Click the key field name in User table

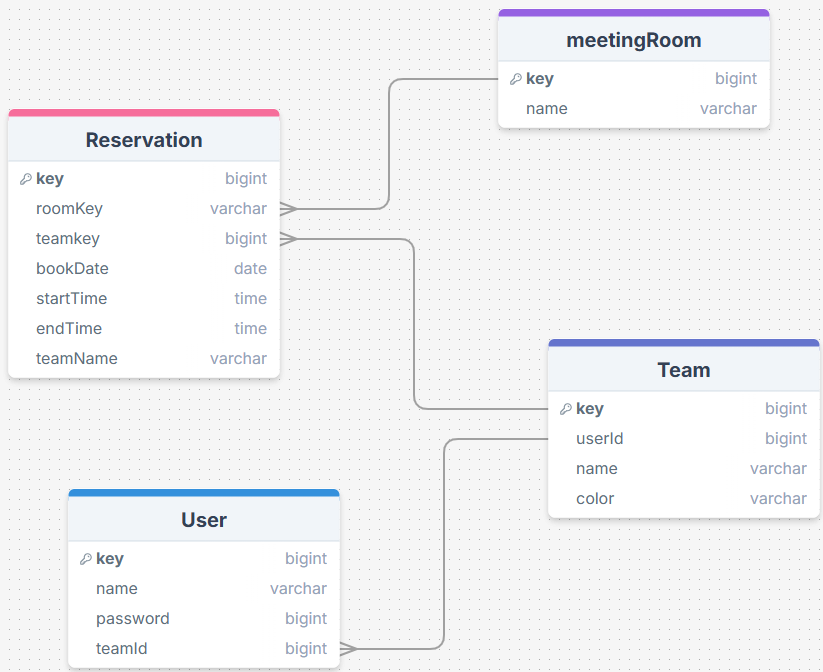(x=110, y=559)
